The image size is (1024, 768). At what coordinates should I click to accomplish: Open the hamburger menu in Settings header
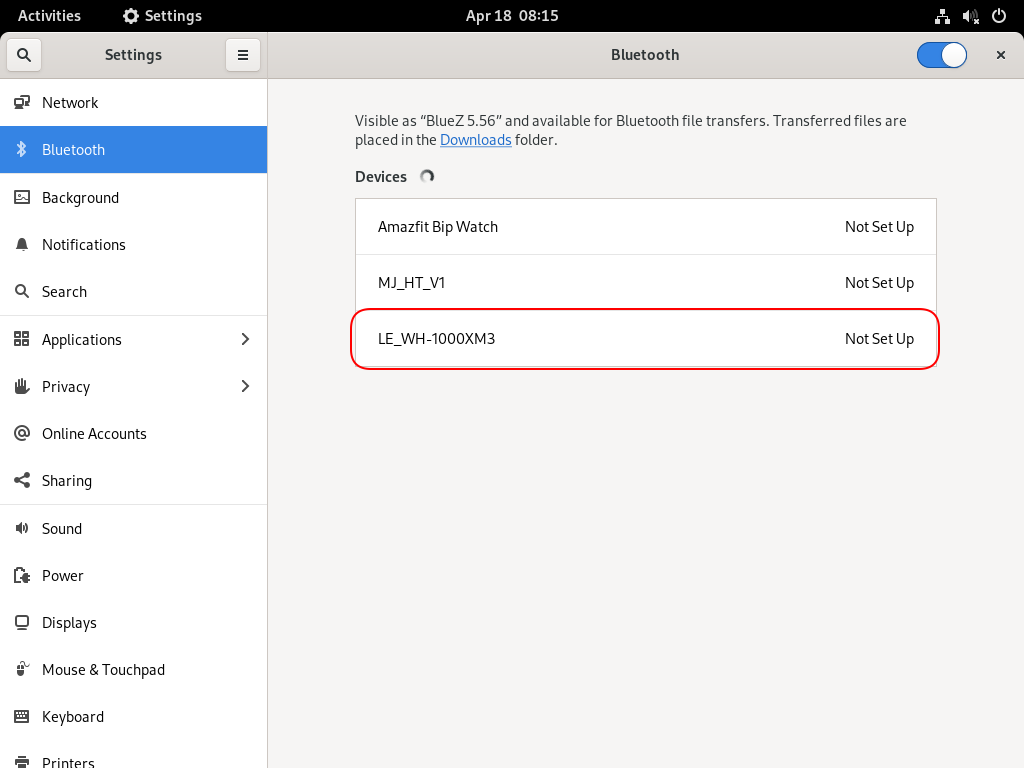(242, 55)
